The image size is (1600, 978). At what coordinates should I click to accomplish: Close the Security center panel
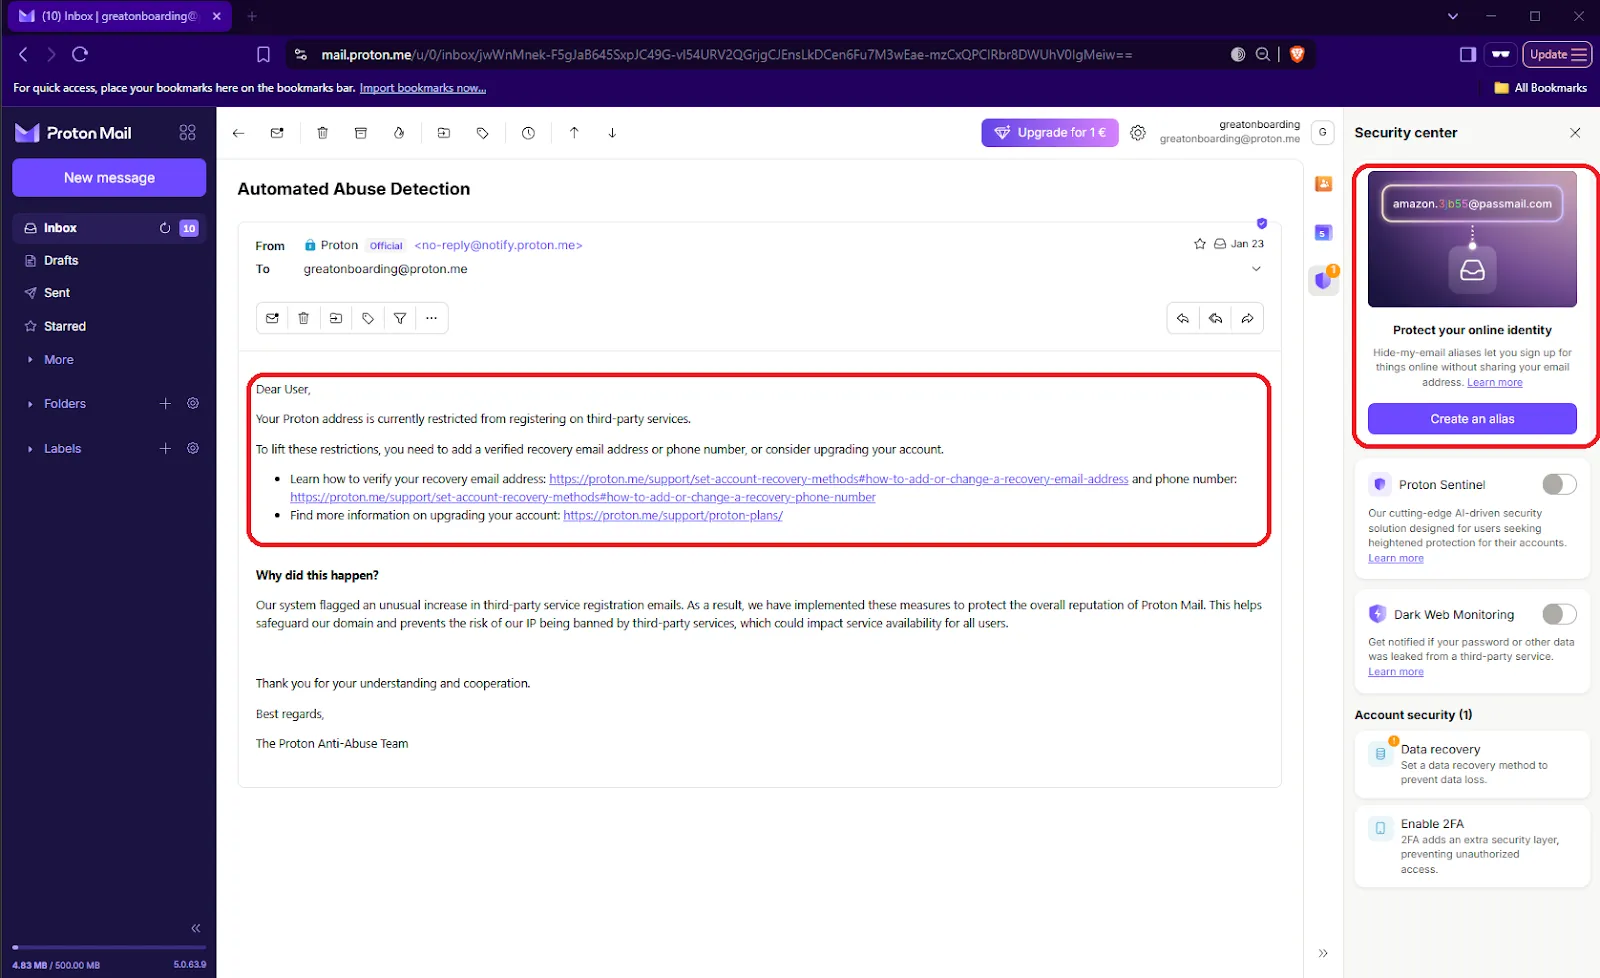tap(1575, 133)
